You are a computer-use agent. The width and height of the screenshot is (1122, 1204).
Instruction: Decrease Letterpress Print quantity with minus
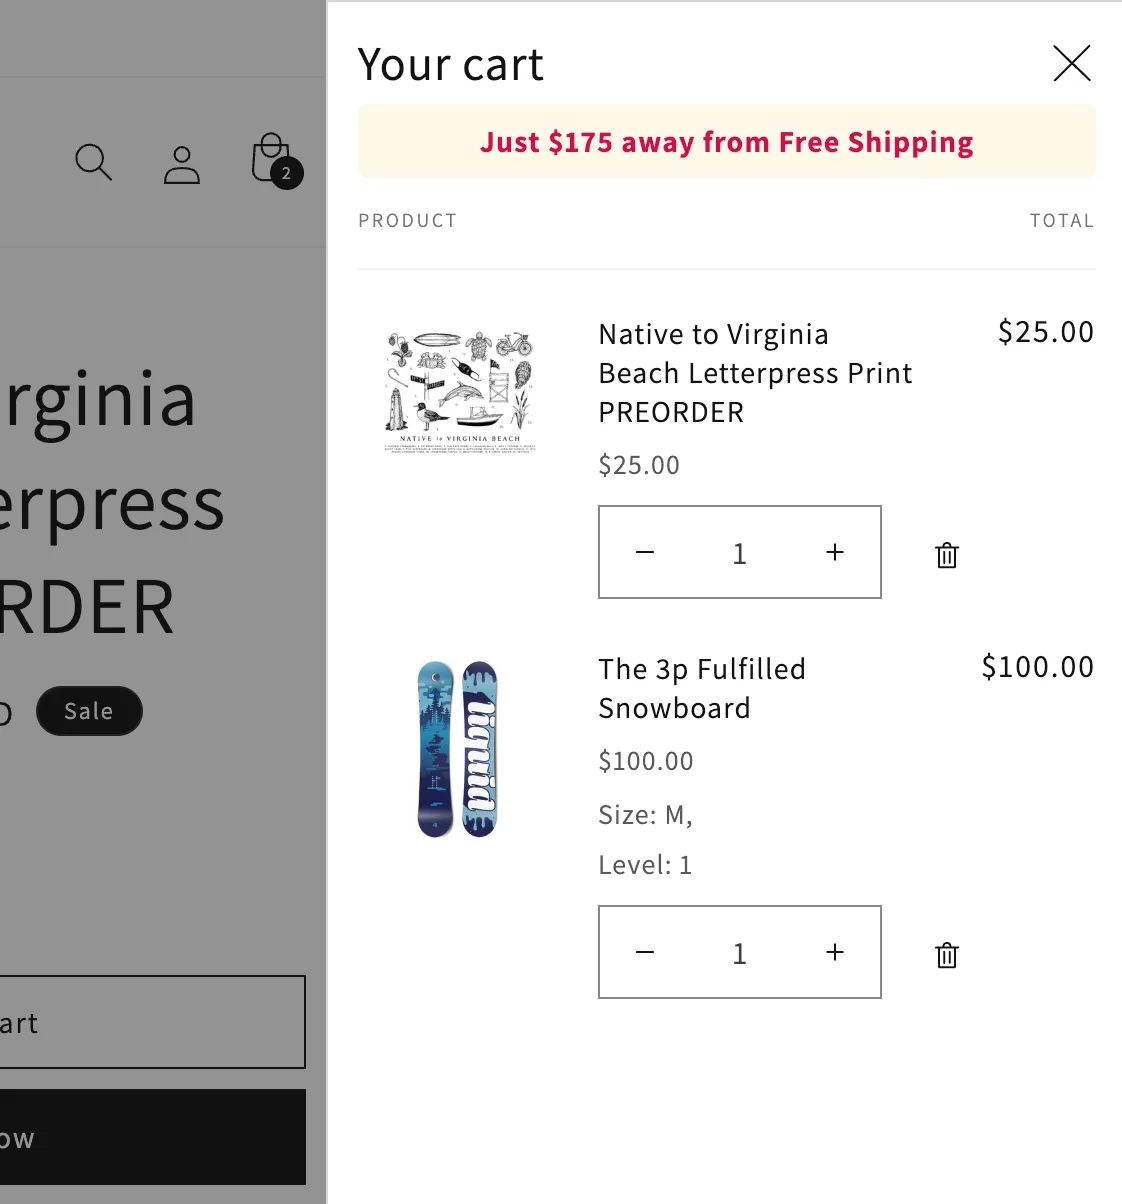(x=645, y=553)
